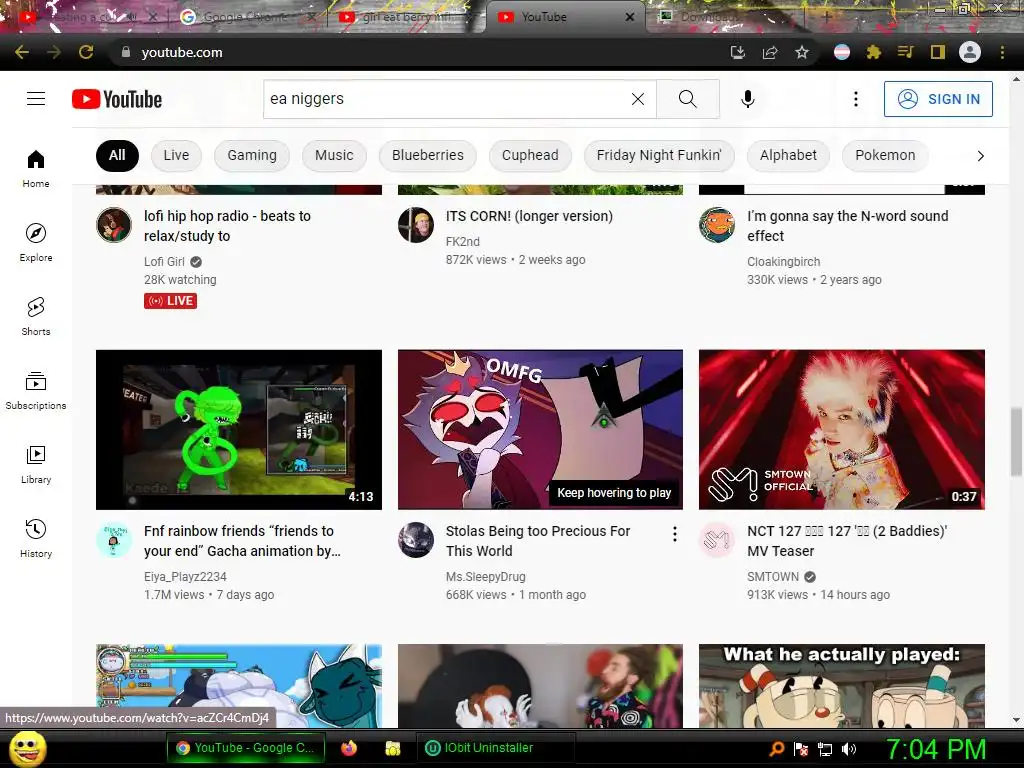Open the Ms.SleepyDrug channel avatar
Image resolution: width=1024 pixels, height=768 pixels.
point(416,539)
